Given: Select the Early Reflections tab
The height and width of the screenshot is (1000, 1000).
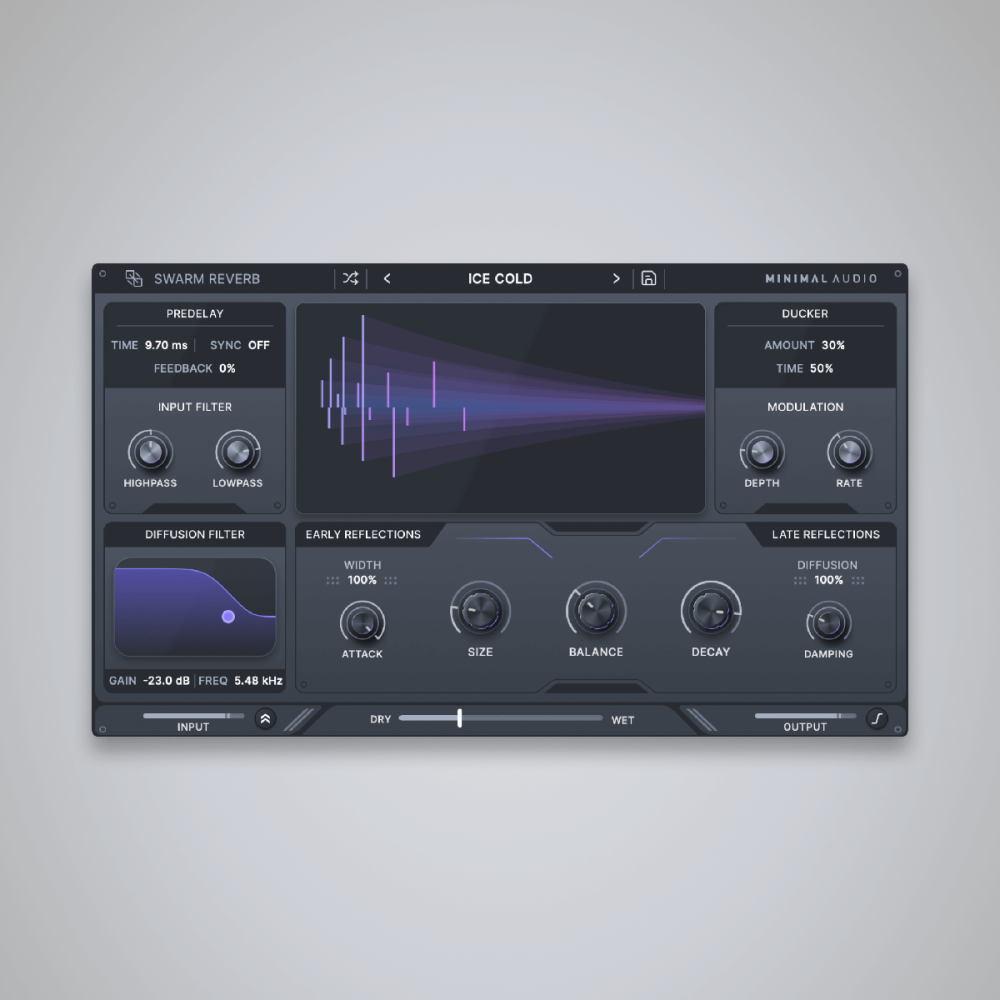Looking at the screenshot, I should pyautogui.click(x=364, y=534).
